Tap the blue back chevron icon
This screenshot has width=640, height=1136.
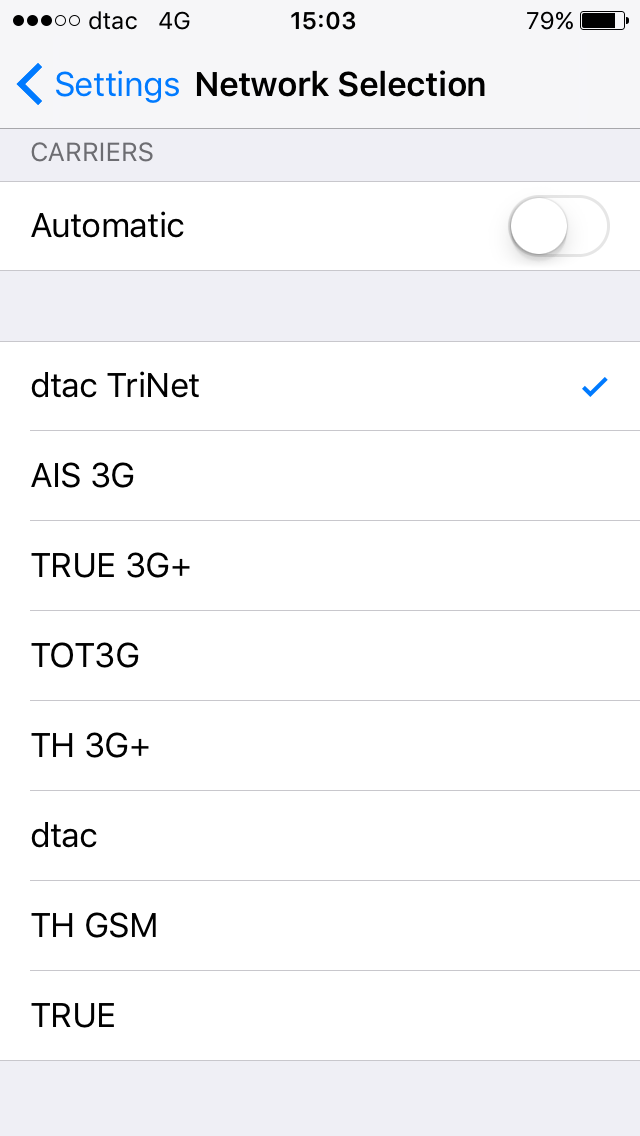(30, 85)
